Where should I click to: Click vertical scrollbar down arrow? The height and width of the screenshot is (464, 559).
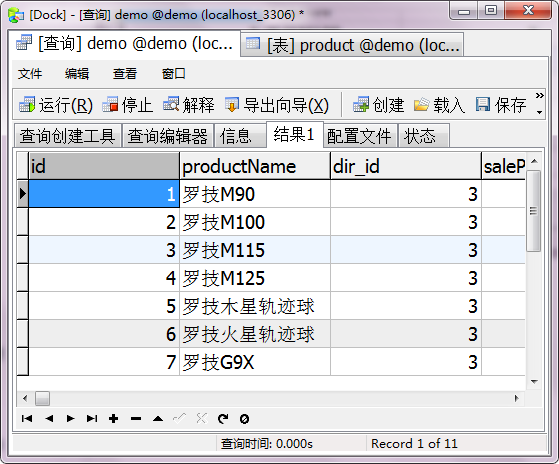pyautogui.click(x=534, y=382)
